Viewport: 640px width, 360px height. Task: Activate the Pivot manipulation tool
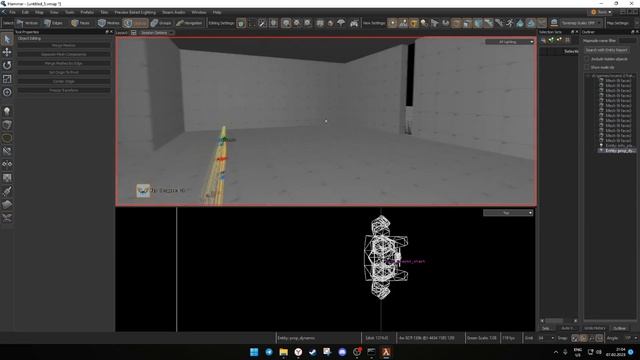coord(7,92)
